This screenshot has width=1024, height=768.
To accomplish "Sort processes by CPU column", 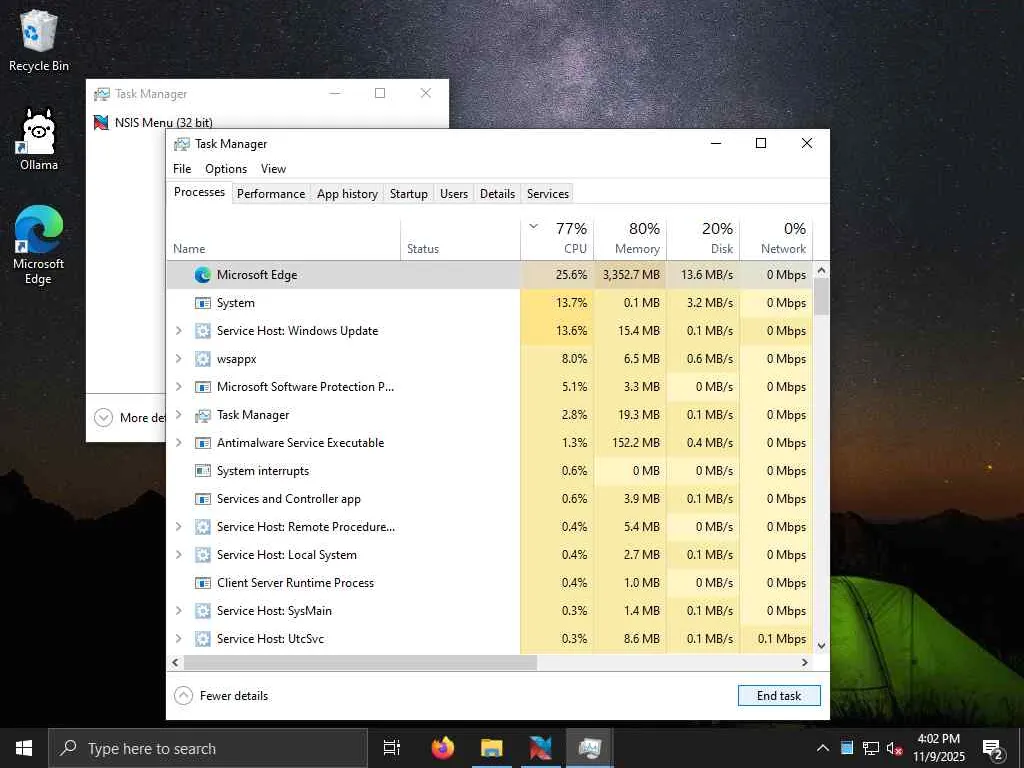I will [x=557, y=238].
